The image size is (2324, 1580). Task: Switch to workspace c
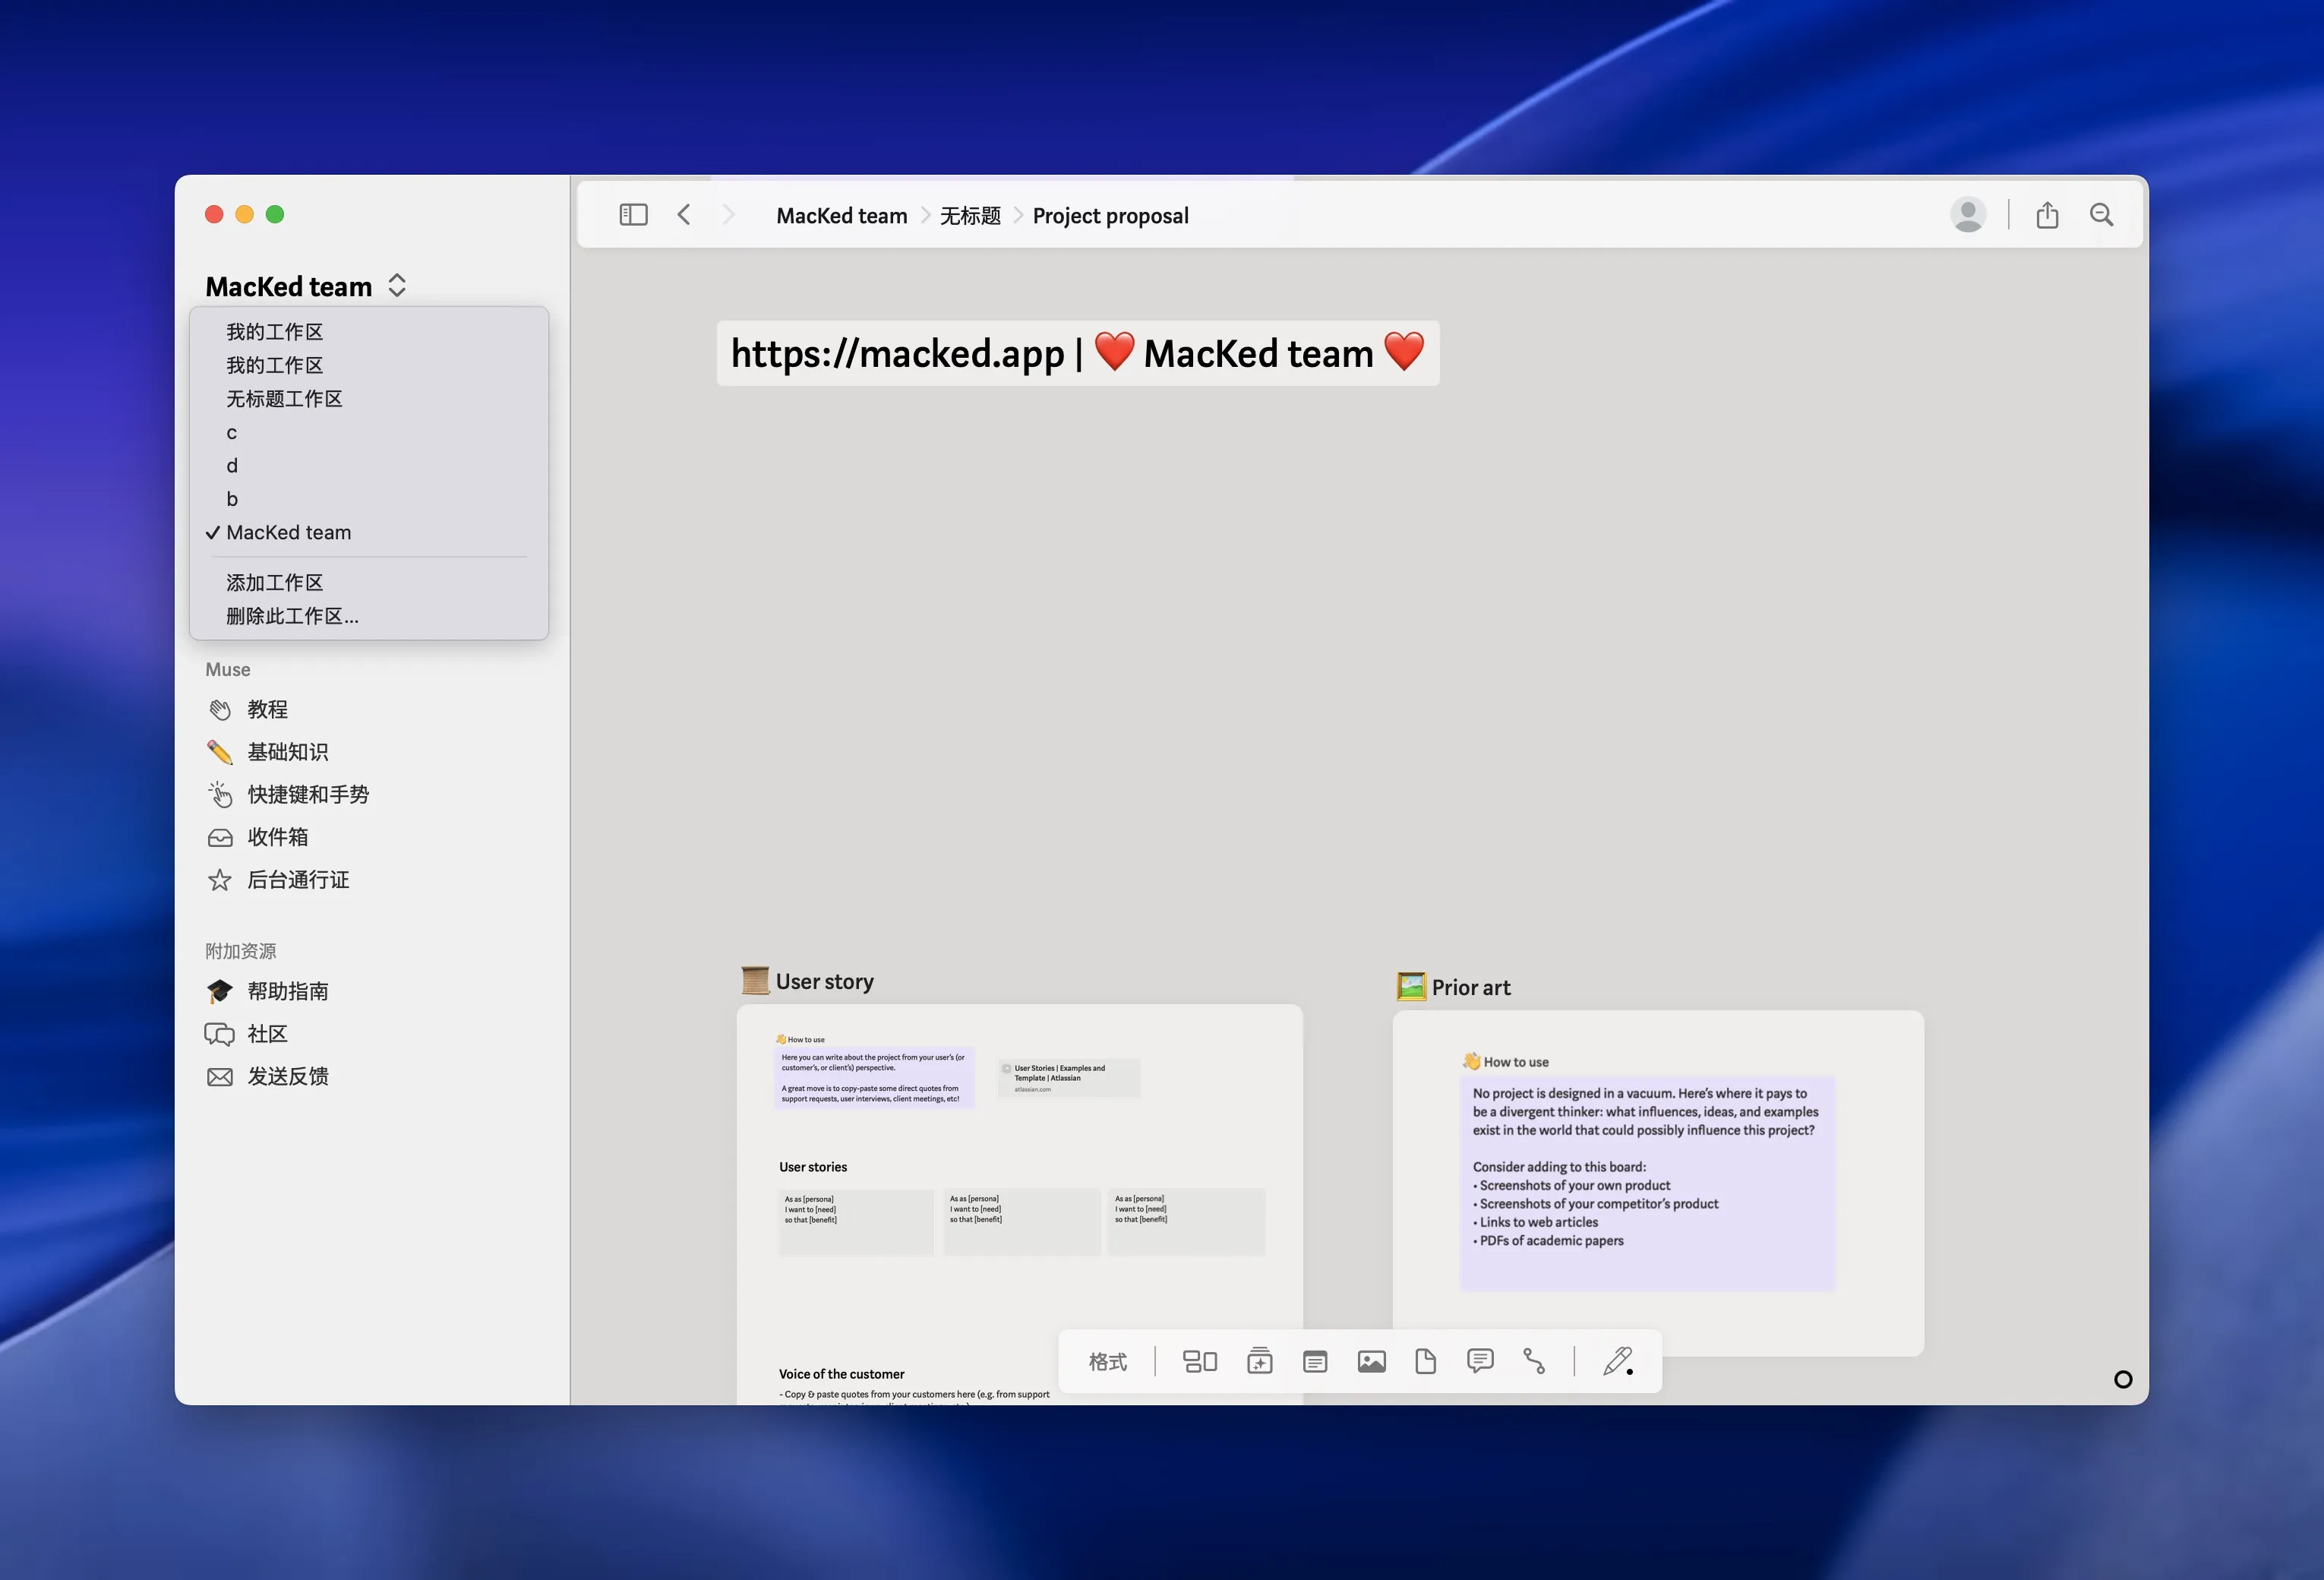[x=368, y=432]
